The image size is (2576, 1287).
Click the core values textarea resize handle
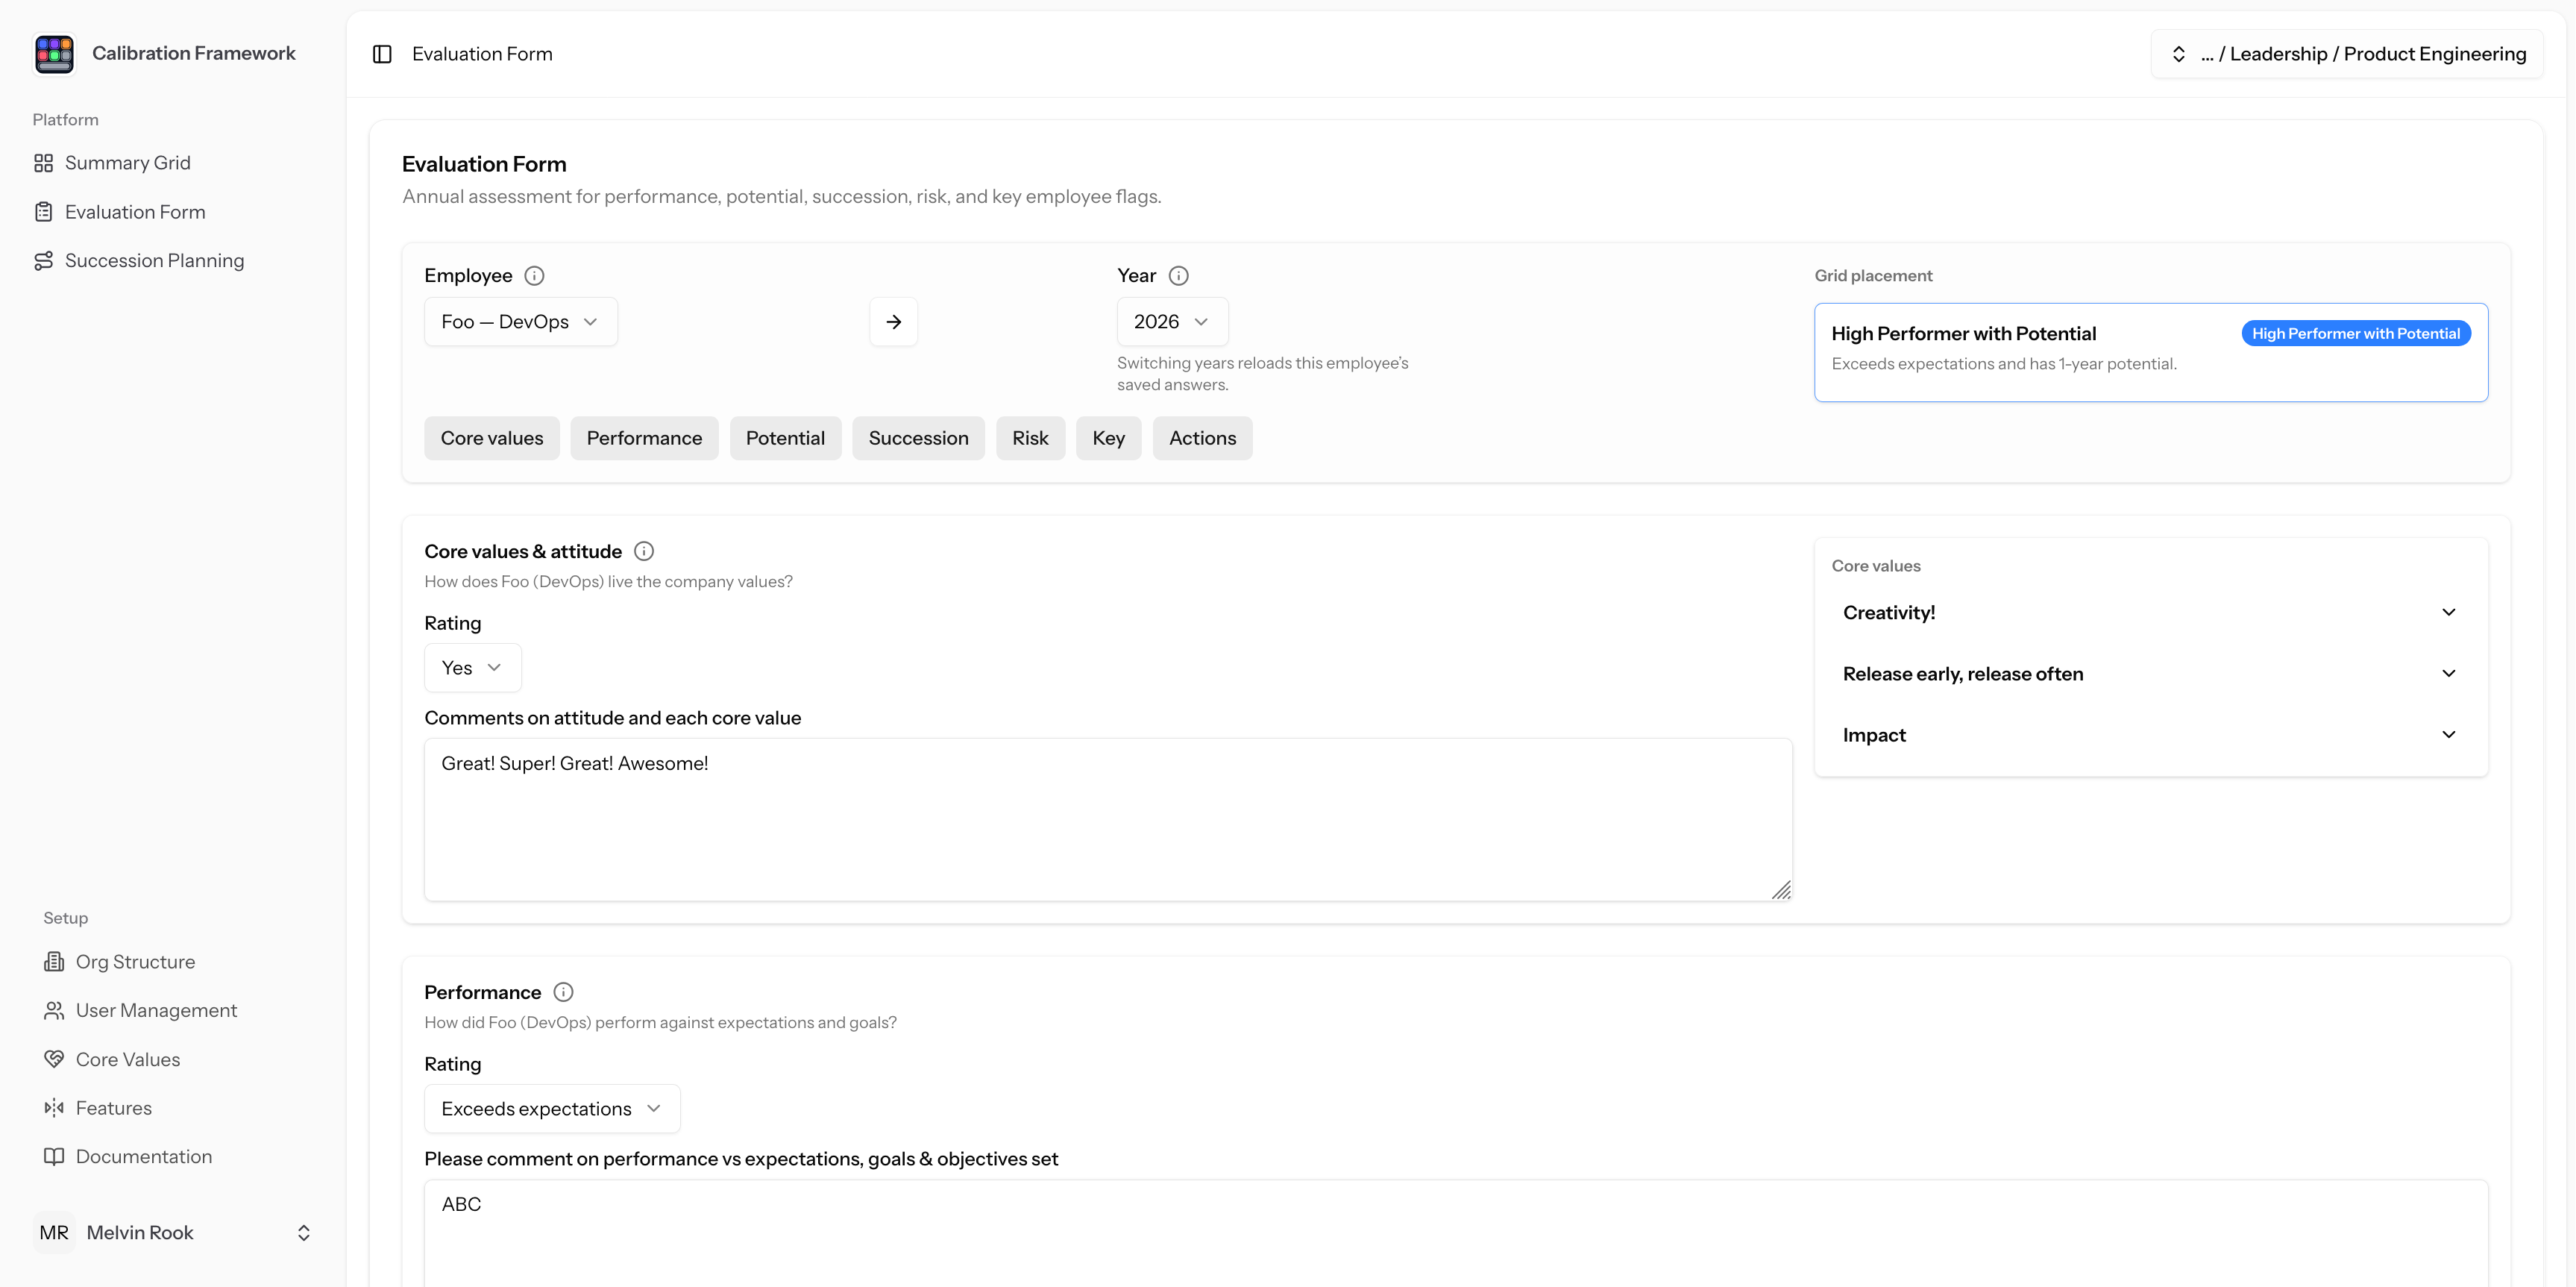point(1781,890)
